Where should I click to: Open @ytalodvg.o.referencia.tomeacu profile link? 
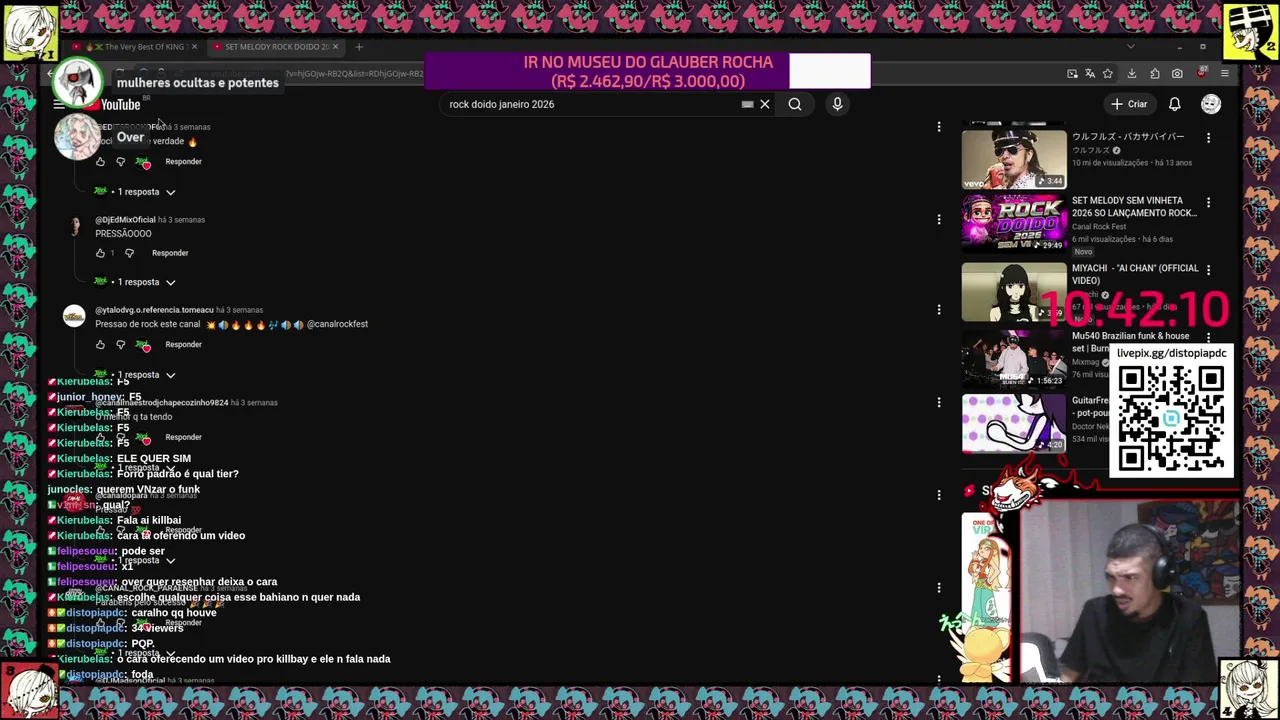(154, 310)
